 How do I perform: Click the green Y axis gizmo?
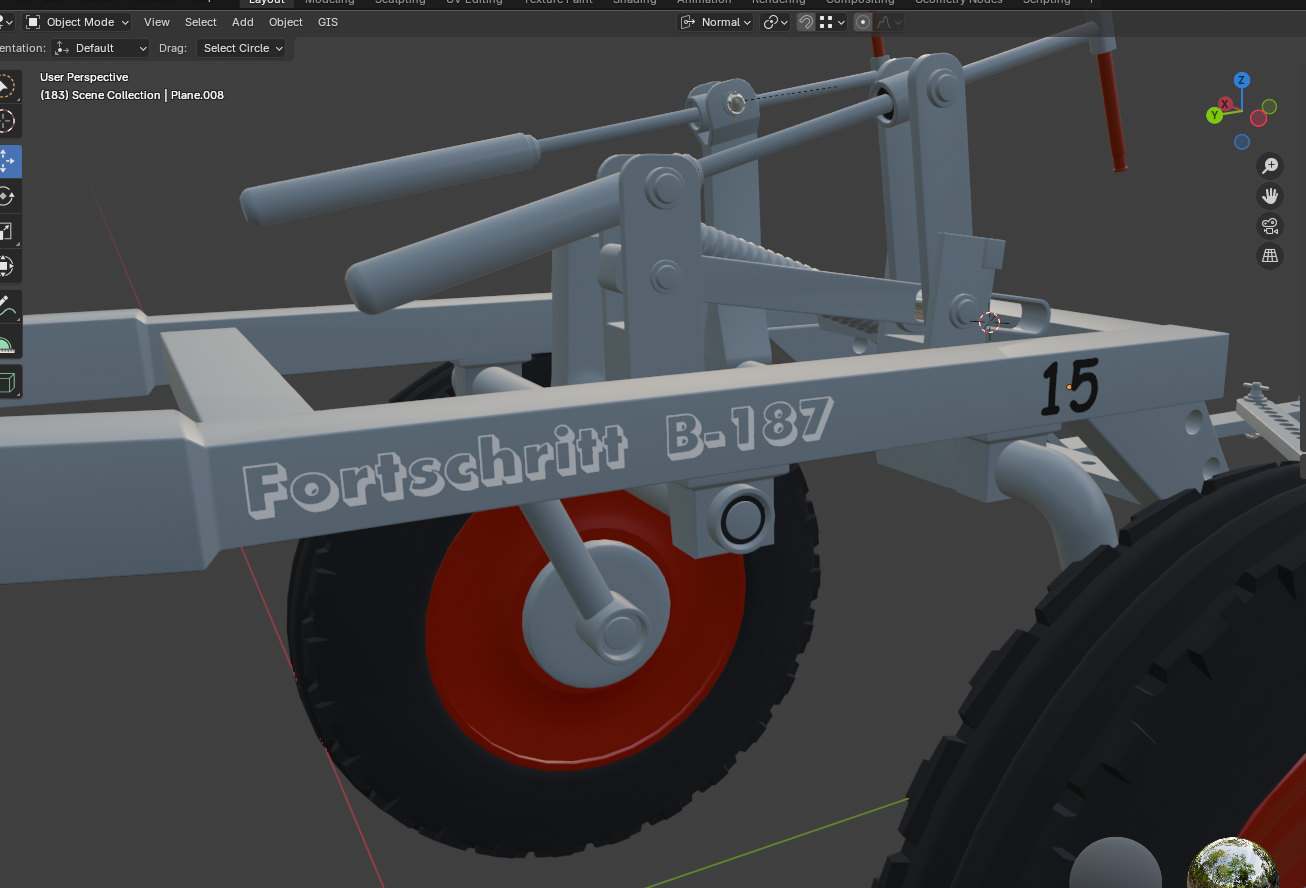point(1214,116)
